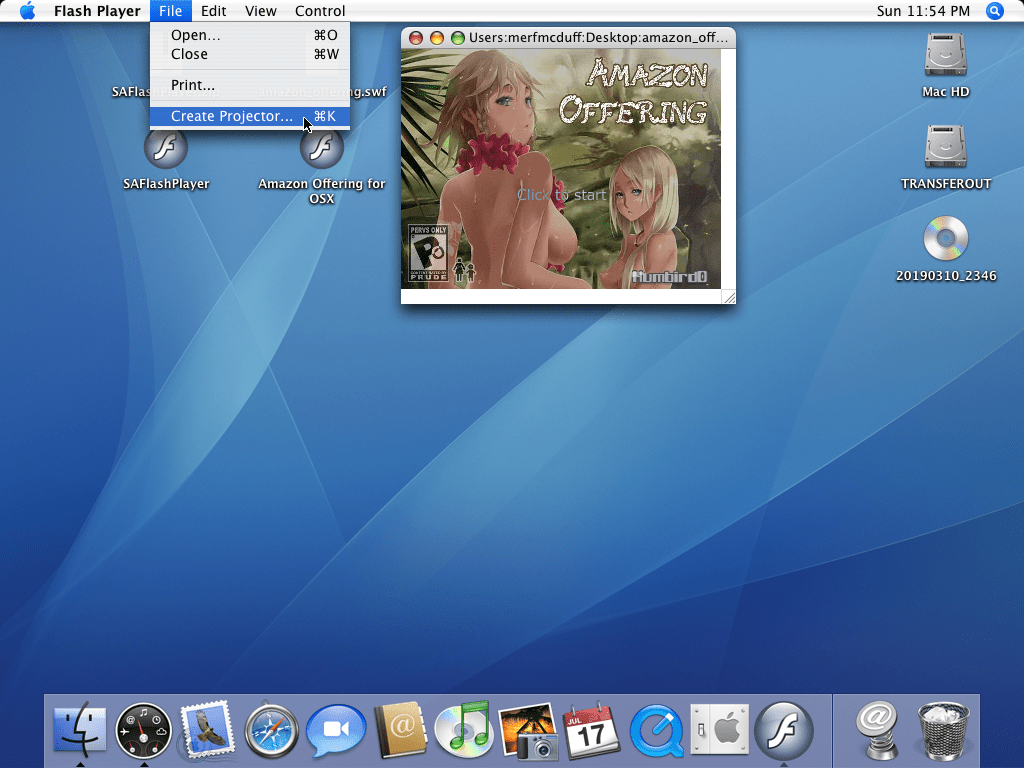
Task: Select the Mac HD drive icon
Action: tap(945, 56)
